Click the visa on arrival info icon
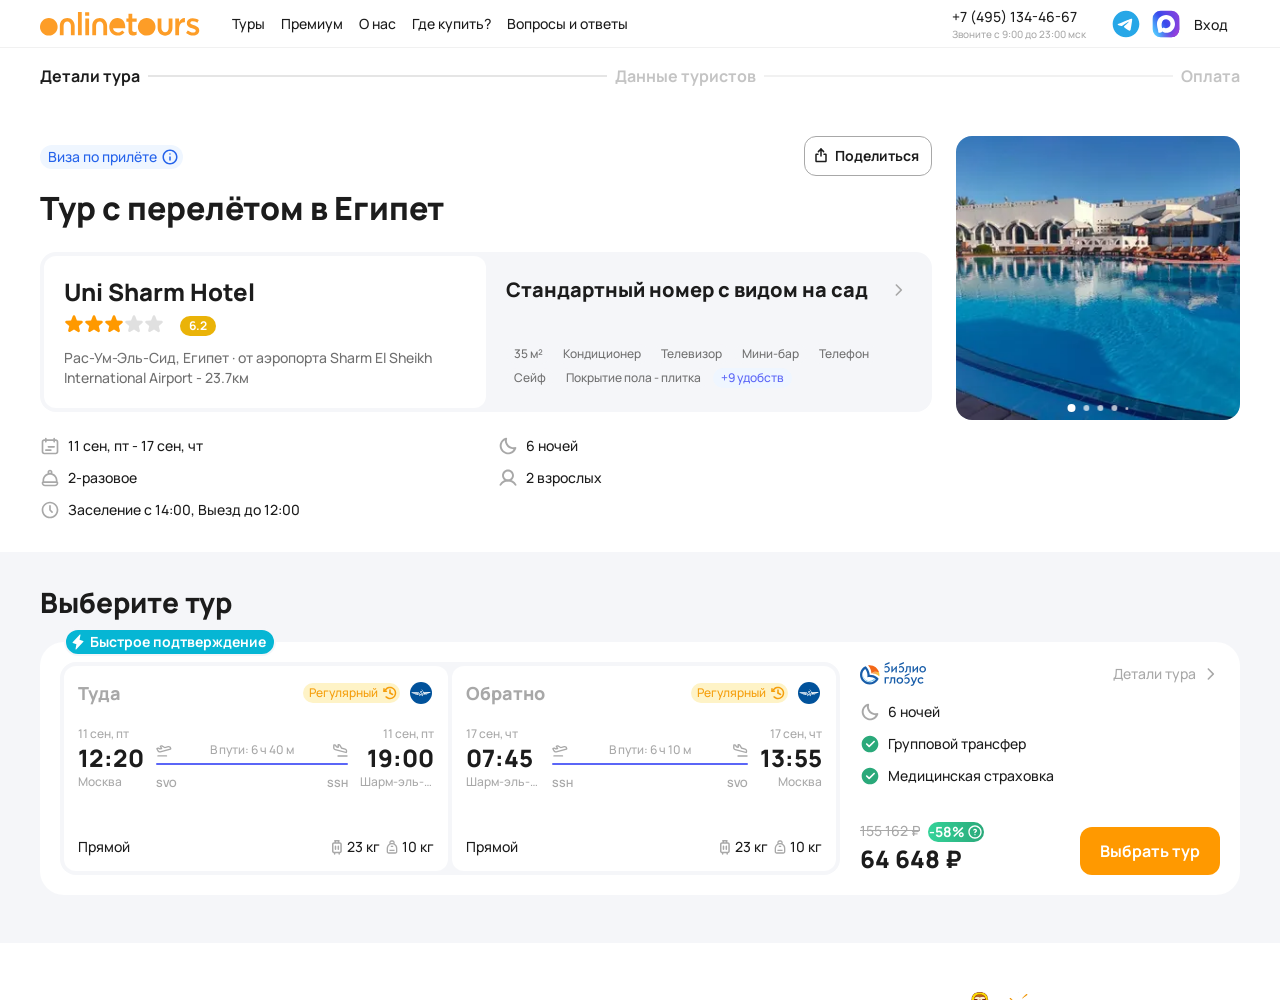The height and width of the screenshot is (1000, 1280). pyautogui.click(x=170, y=157)
